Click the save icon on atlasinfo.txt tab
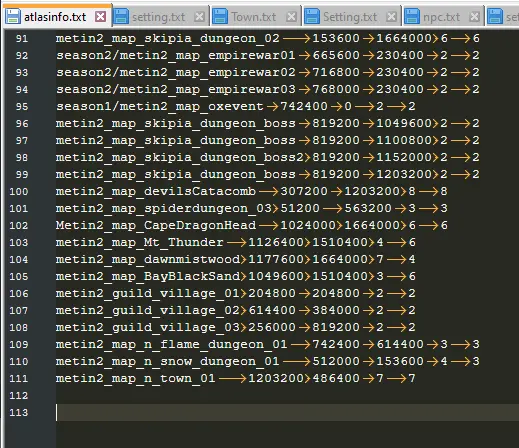Screen dimensions: 519x448 [x=13, y=17]
